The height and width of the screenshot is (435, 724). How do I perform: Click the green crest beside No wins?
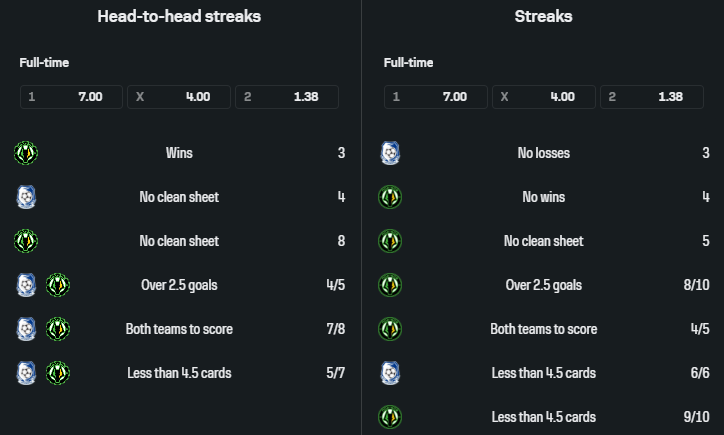[x=390, y=197]
